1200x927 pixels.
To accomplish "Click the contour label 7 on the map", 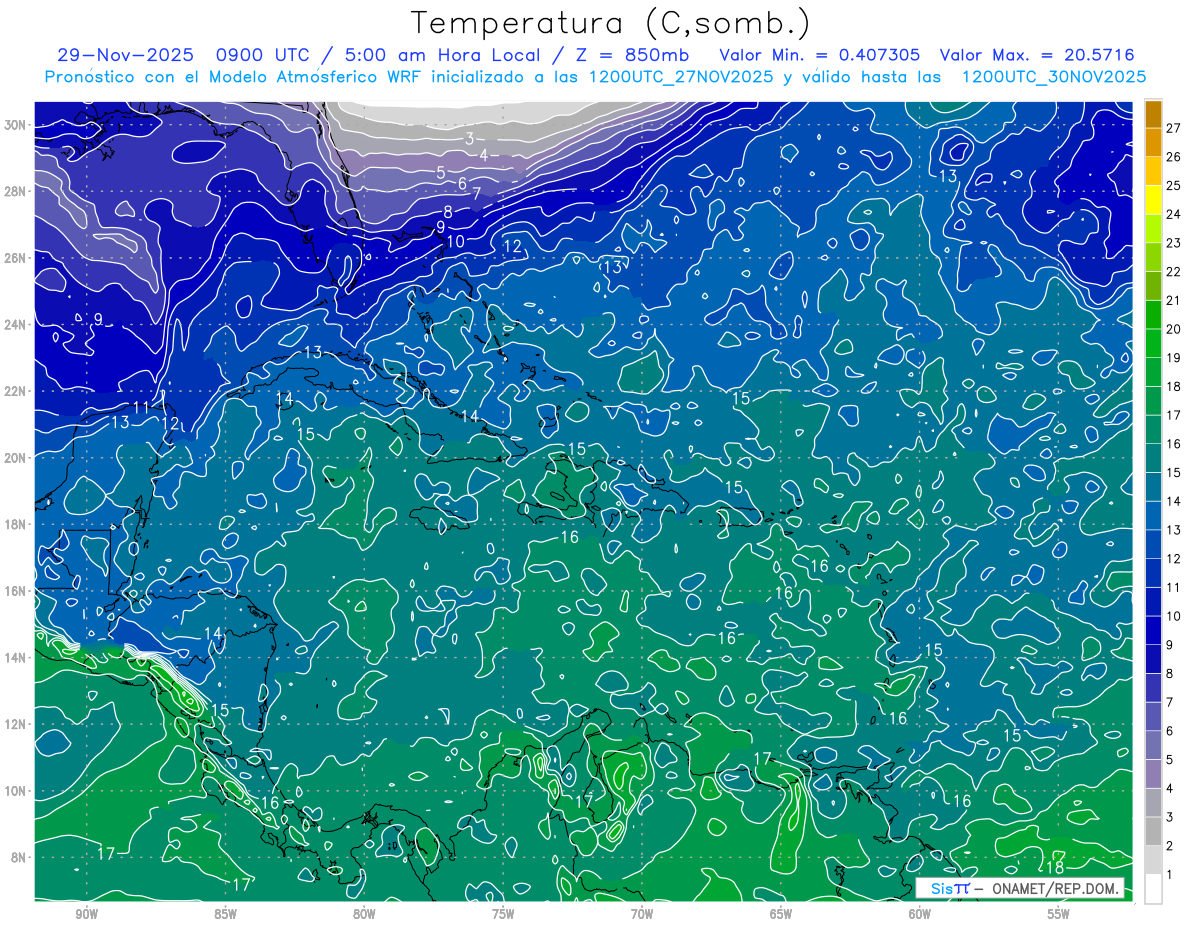I will point(477,194).
